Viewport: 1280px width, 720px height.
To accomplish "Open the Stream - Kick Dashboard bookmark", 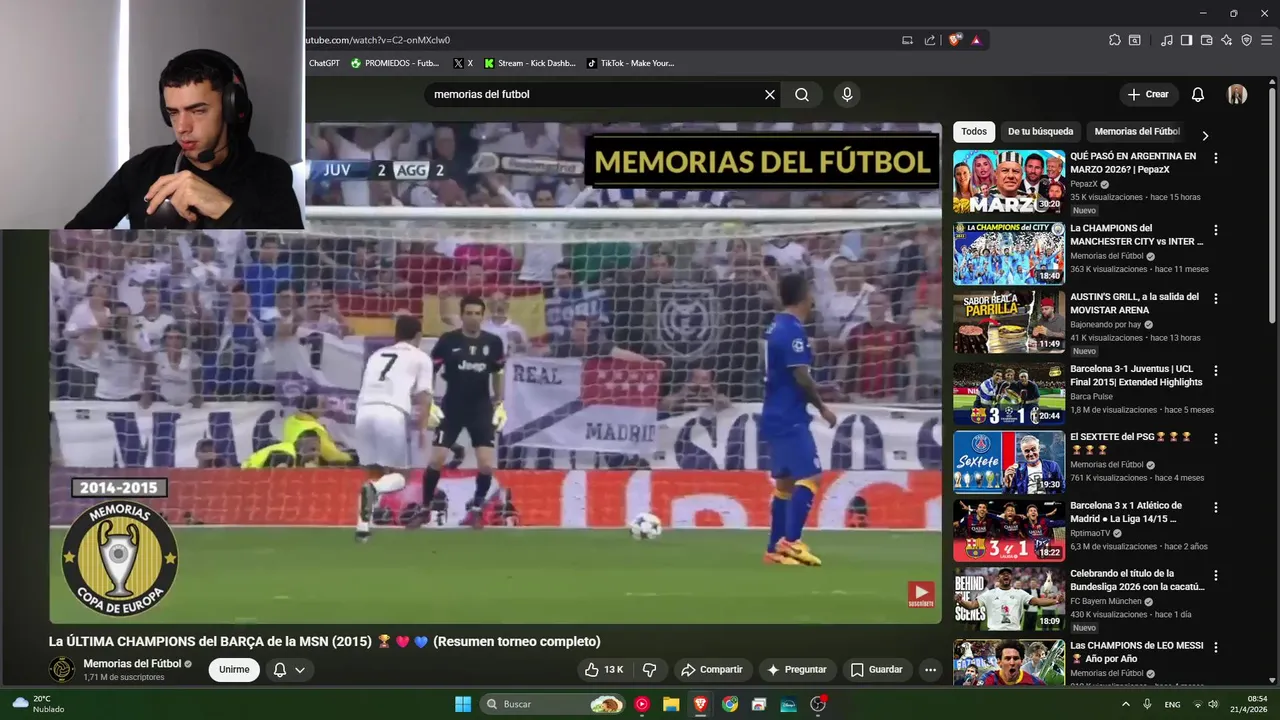I will [530, 63].
